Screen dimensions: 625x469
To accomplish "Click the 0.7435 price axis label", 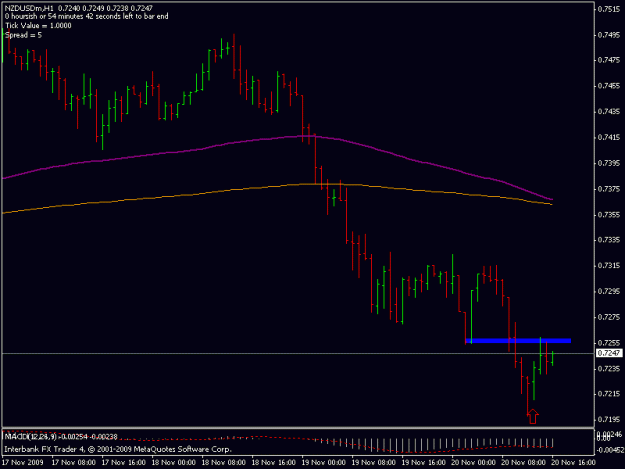I will coord(609,112).
